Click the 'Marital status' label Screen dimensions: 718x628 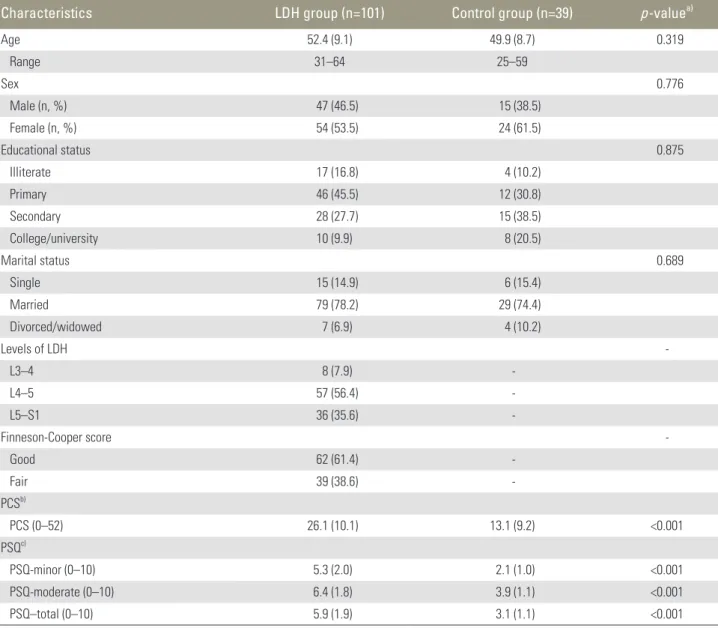[35, 260]
